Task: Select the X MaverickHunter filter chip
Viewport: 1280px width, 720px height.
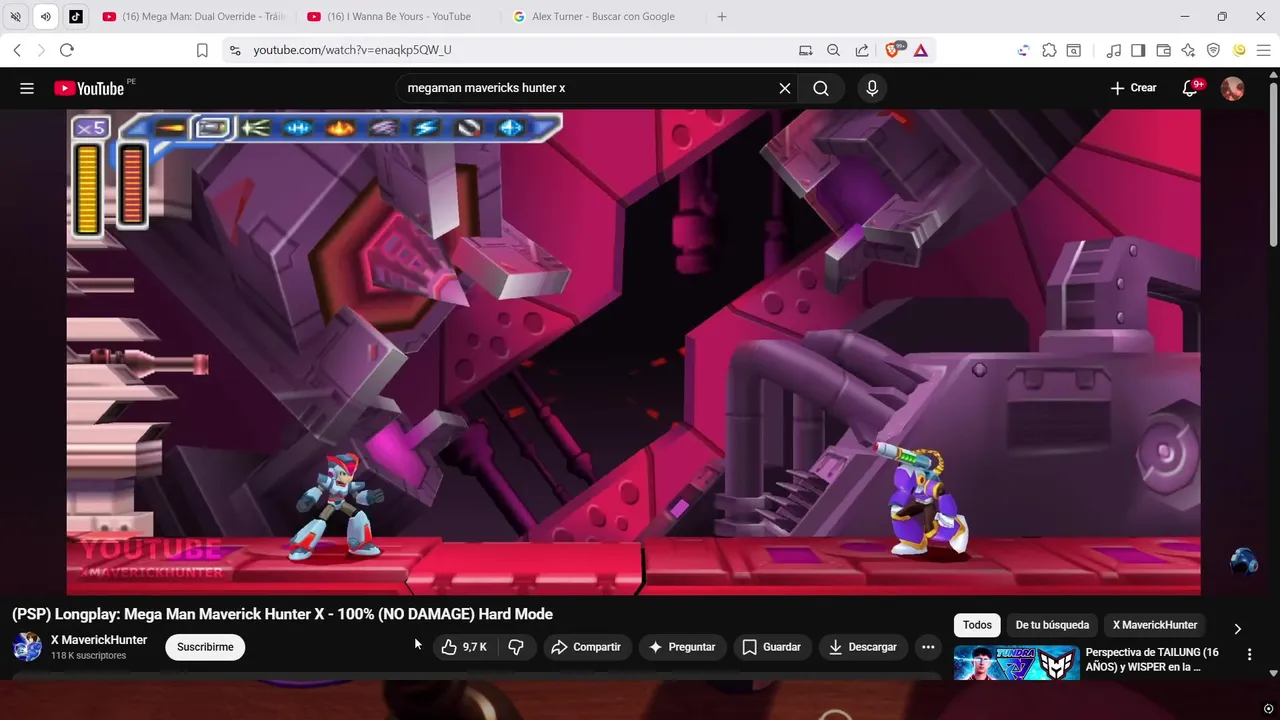Action: tap(1155, 625)
